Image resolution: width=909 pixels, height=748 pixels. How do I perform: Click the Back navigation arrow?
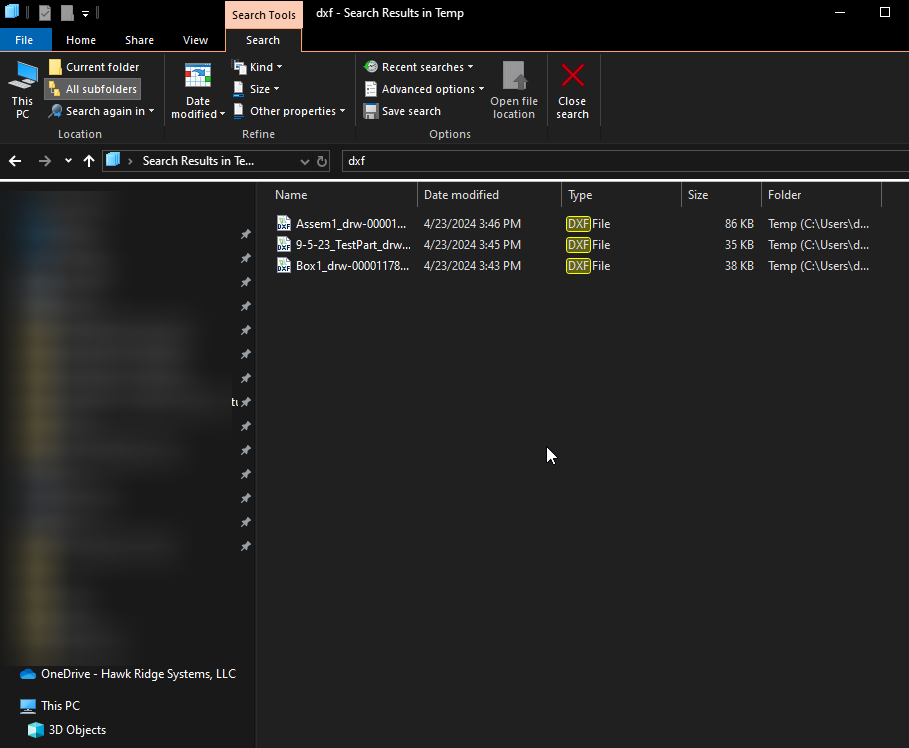click(15, 161)
